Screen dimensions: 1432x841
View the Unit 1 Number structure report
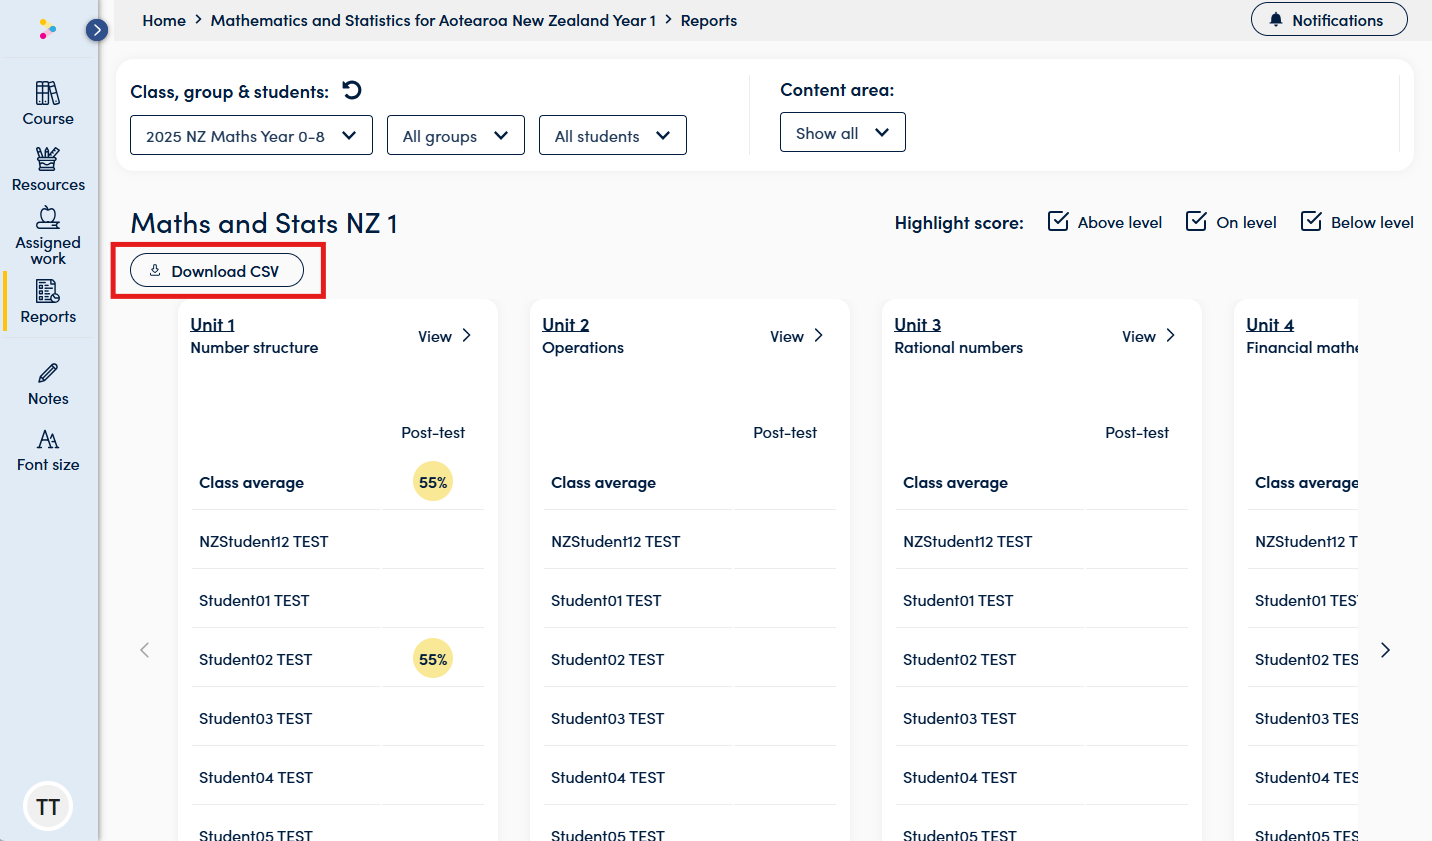(445, 336)
